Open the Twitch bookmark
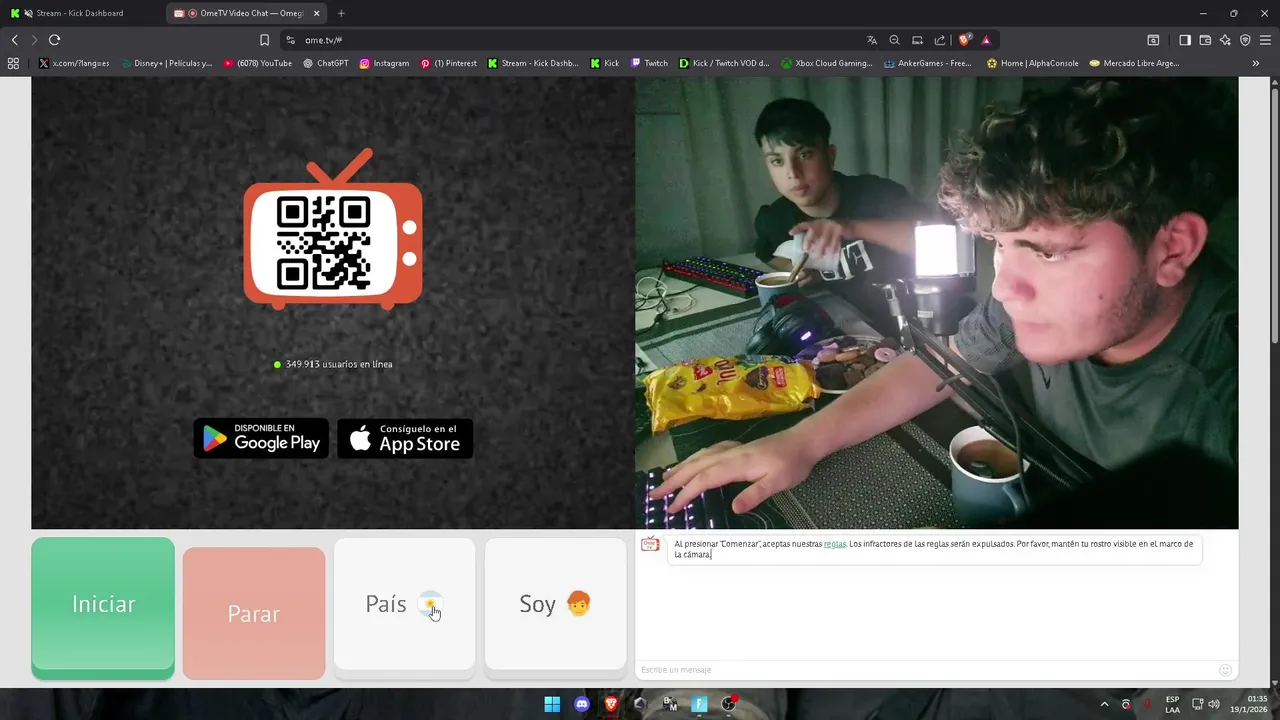 [x=649, y=63]
